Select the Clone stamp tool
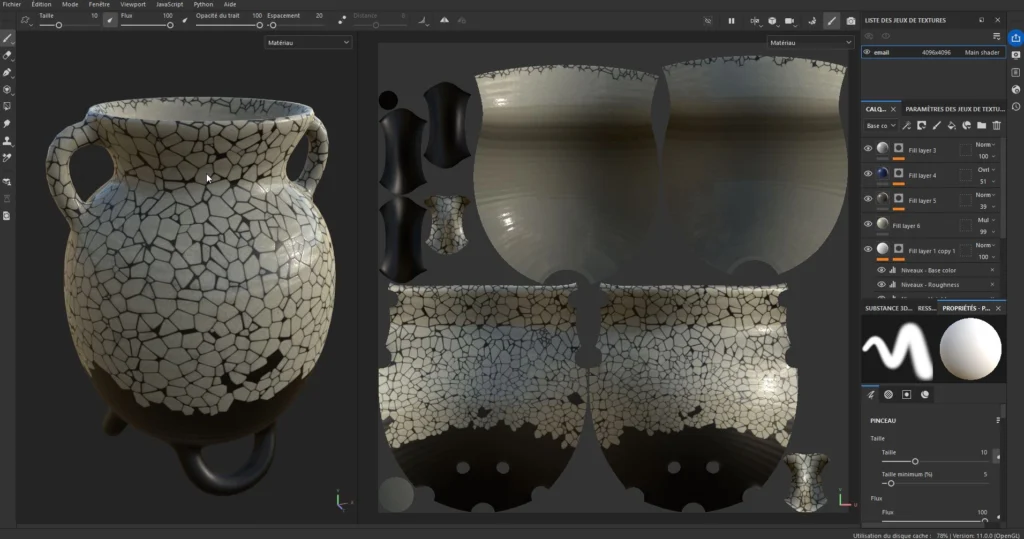Screen dimensions: 1024x539 coord(8,140)
